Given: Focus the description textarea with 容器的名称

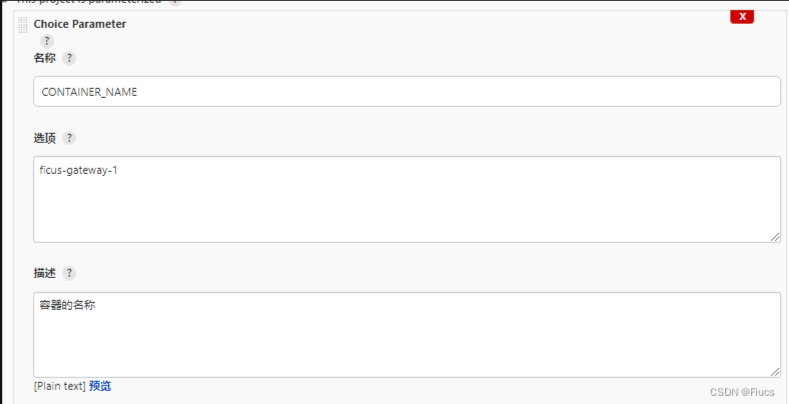Looking at the screenshot, I should coord(406,334).
